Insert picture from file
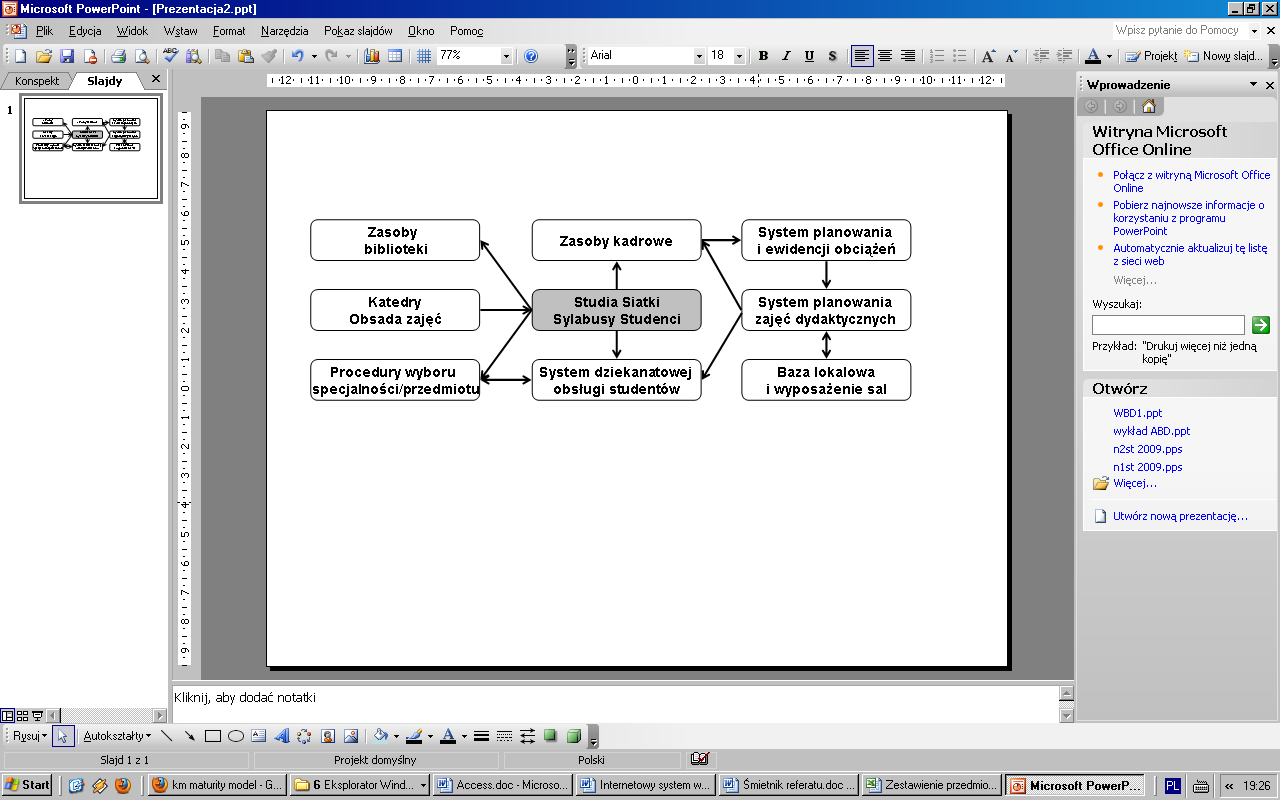This screenshot has height=800, width=1280. point(351,736)
